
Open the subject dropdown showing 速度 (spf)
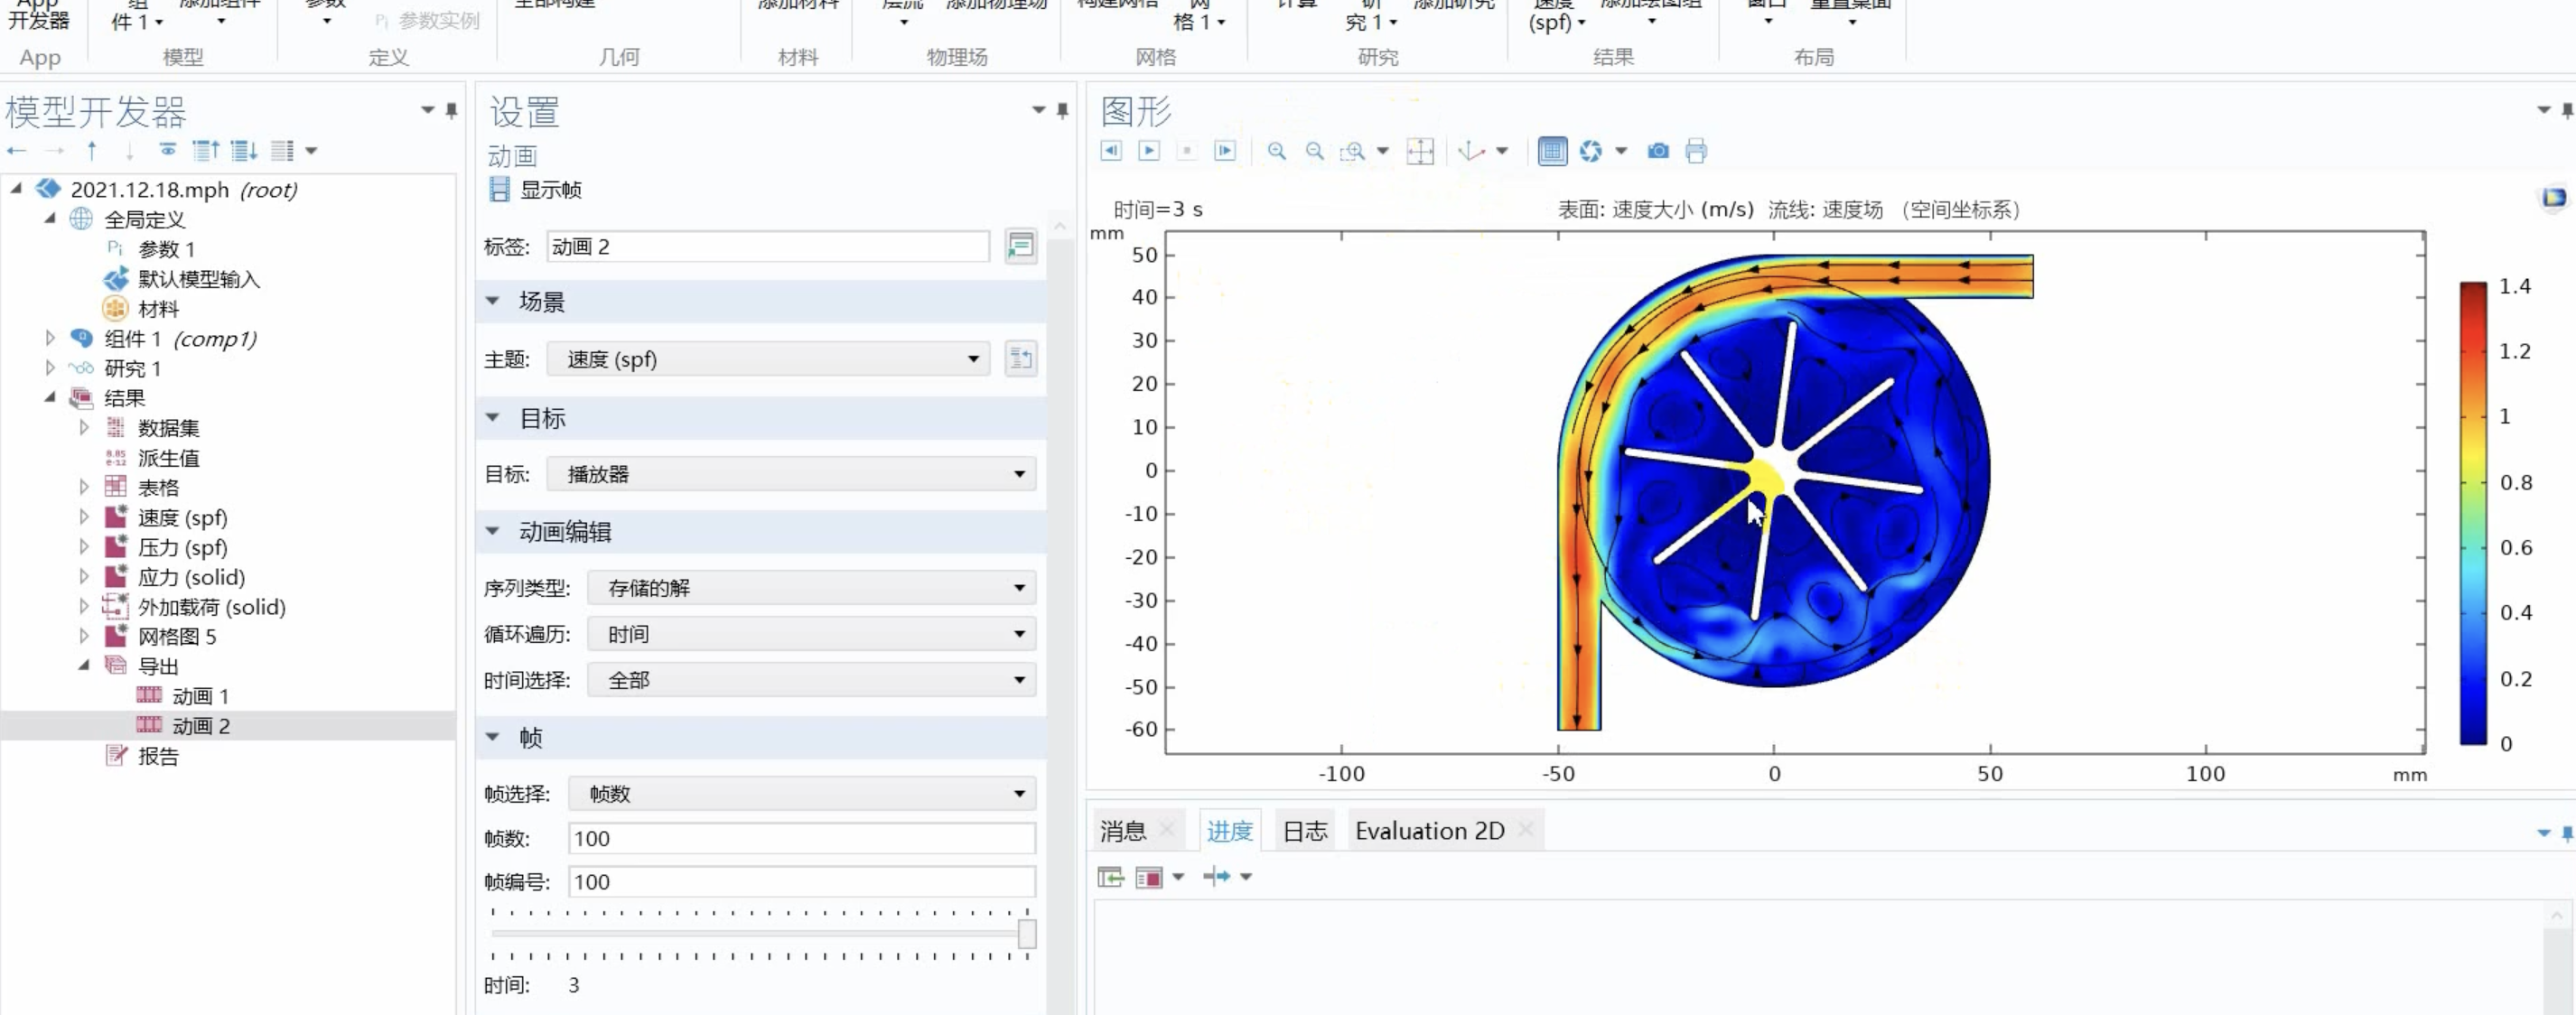tap(768, 359)
